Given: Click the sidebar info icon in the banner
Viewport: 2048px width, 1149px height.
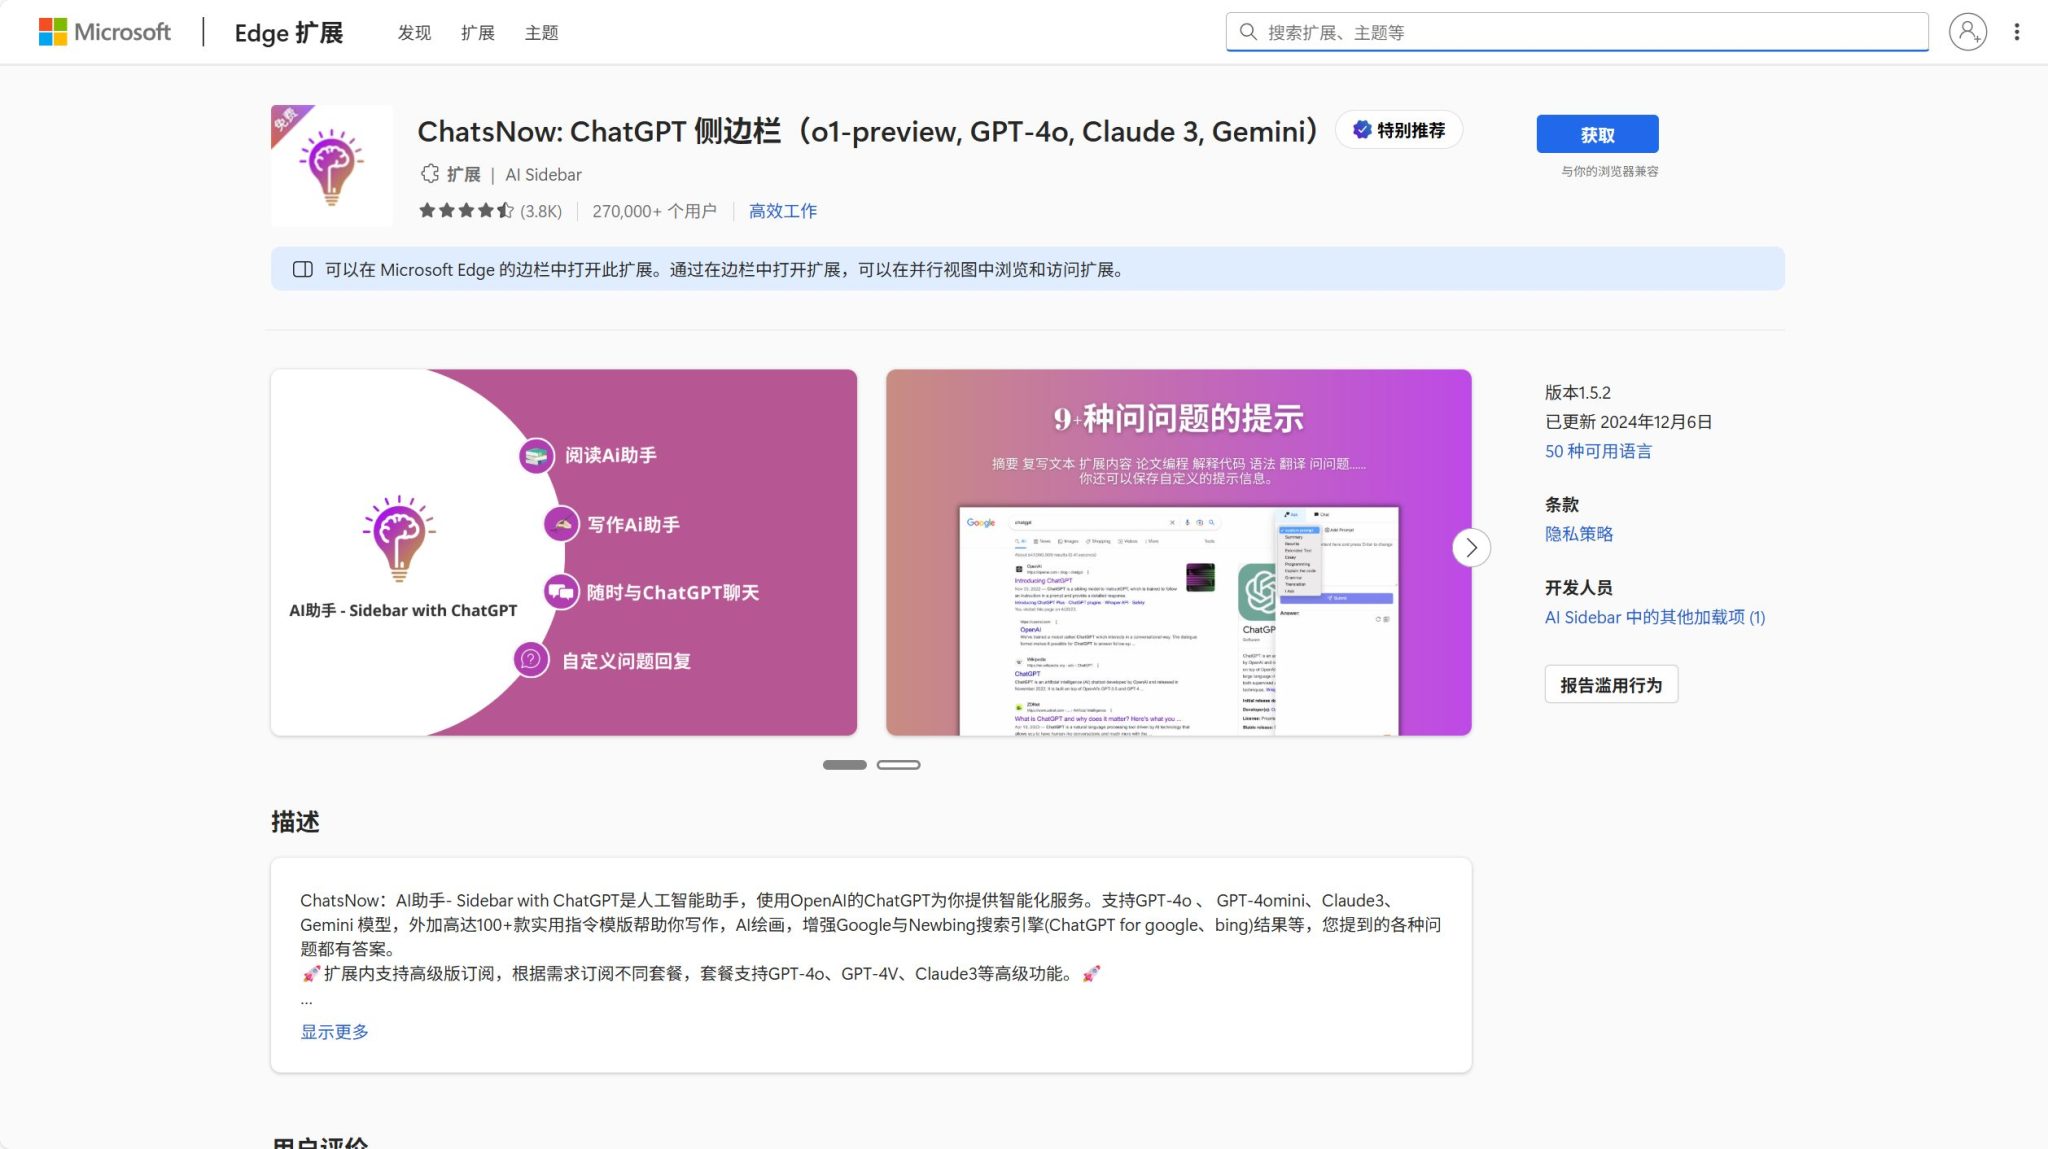Looking at the screenshot, I should point(303,269).
